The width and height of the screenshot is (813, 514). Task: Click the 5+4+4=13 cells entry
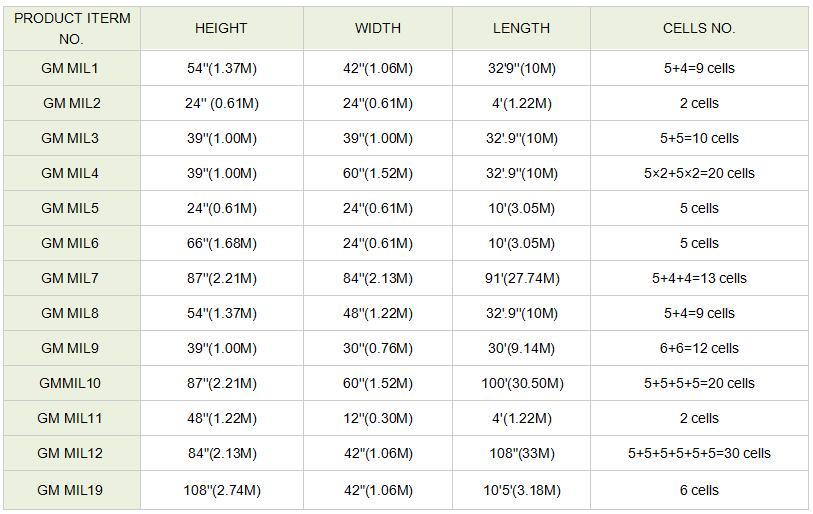699,278
